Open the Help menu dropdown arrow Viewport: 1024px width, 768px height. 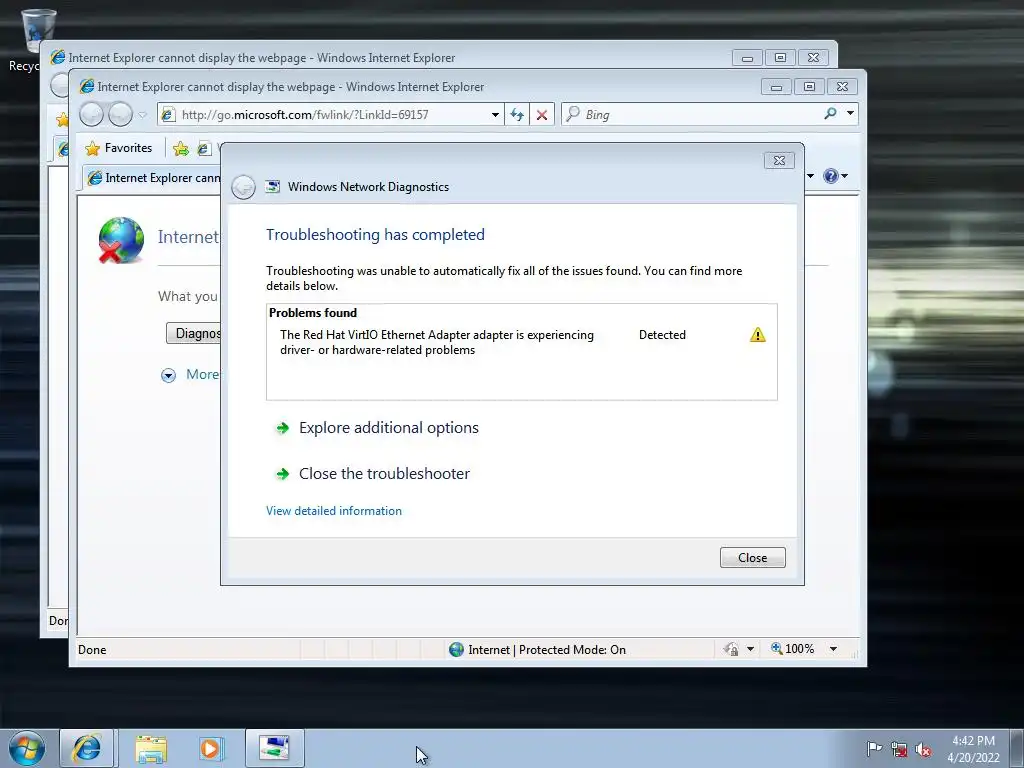[x=844, y=176]
